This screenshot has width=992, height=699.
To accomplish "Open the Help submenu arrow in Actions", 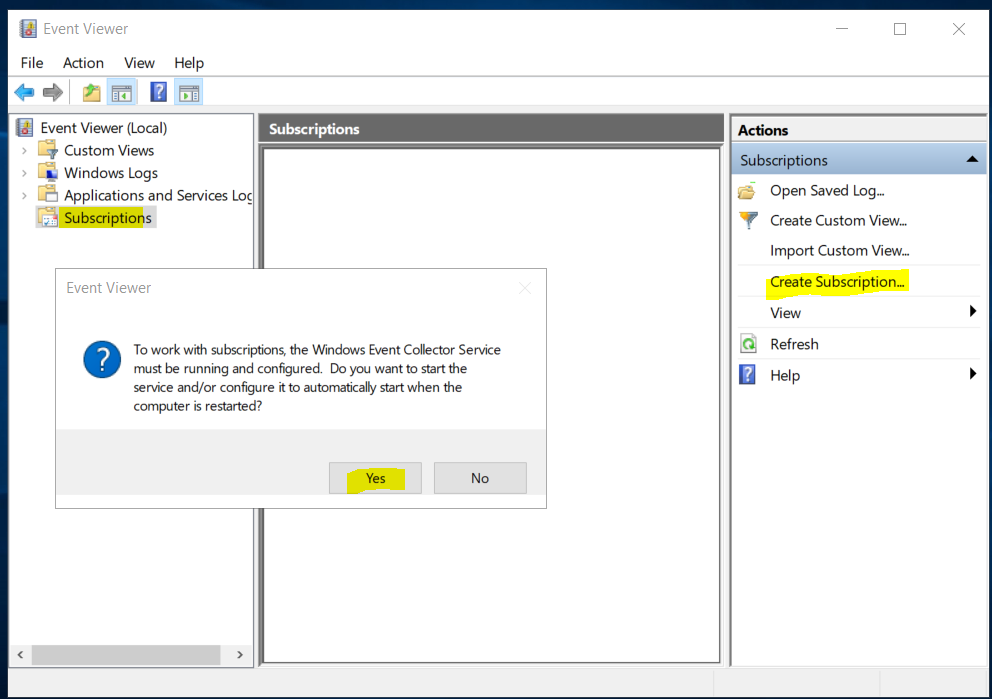I will (x=972, y=374).
